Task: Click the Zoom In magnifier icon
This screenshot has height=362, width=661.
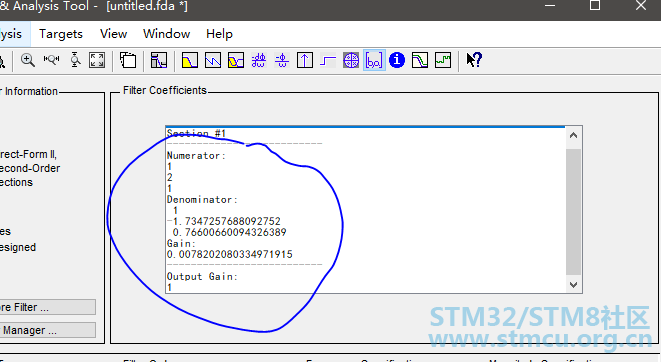Action: tap(28, 60)
